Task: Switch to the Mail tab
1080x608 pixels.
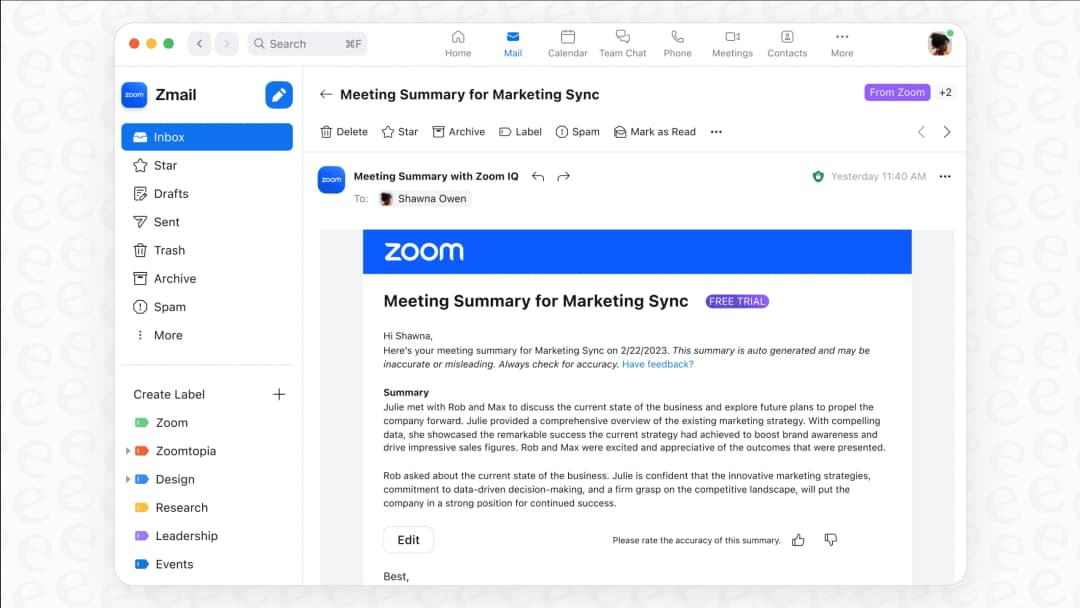Action: click(512, 43)
